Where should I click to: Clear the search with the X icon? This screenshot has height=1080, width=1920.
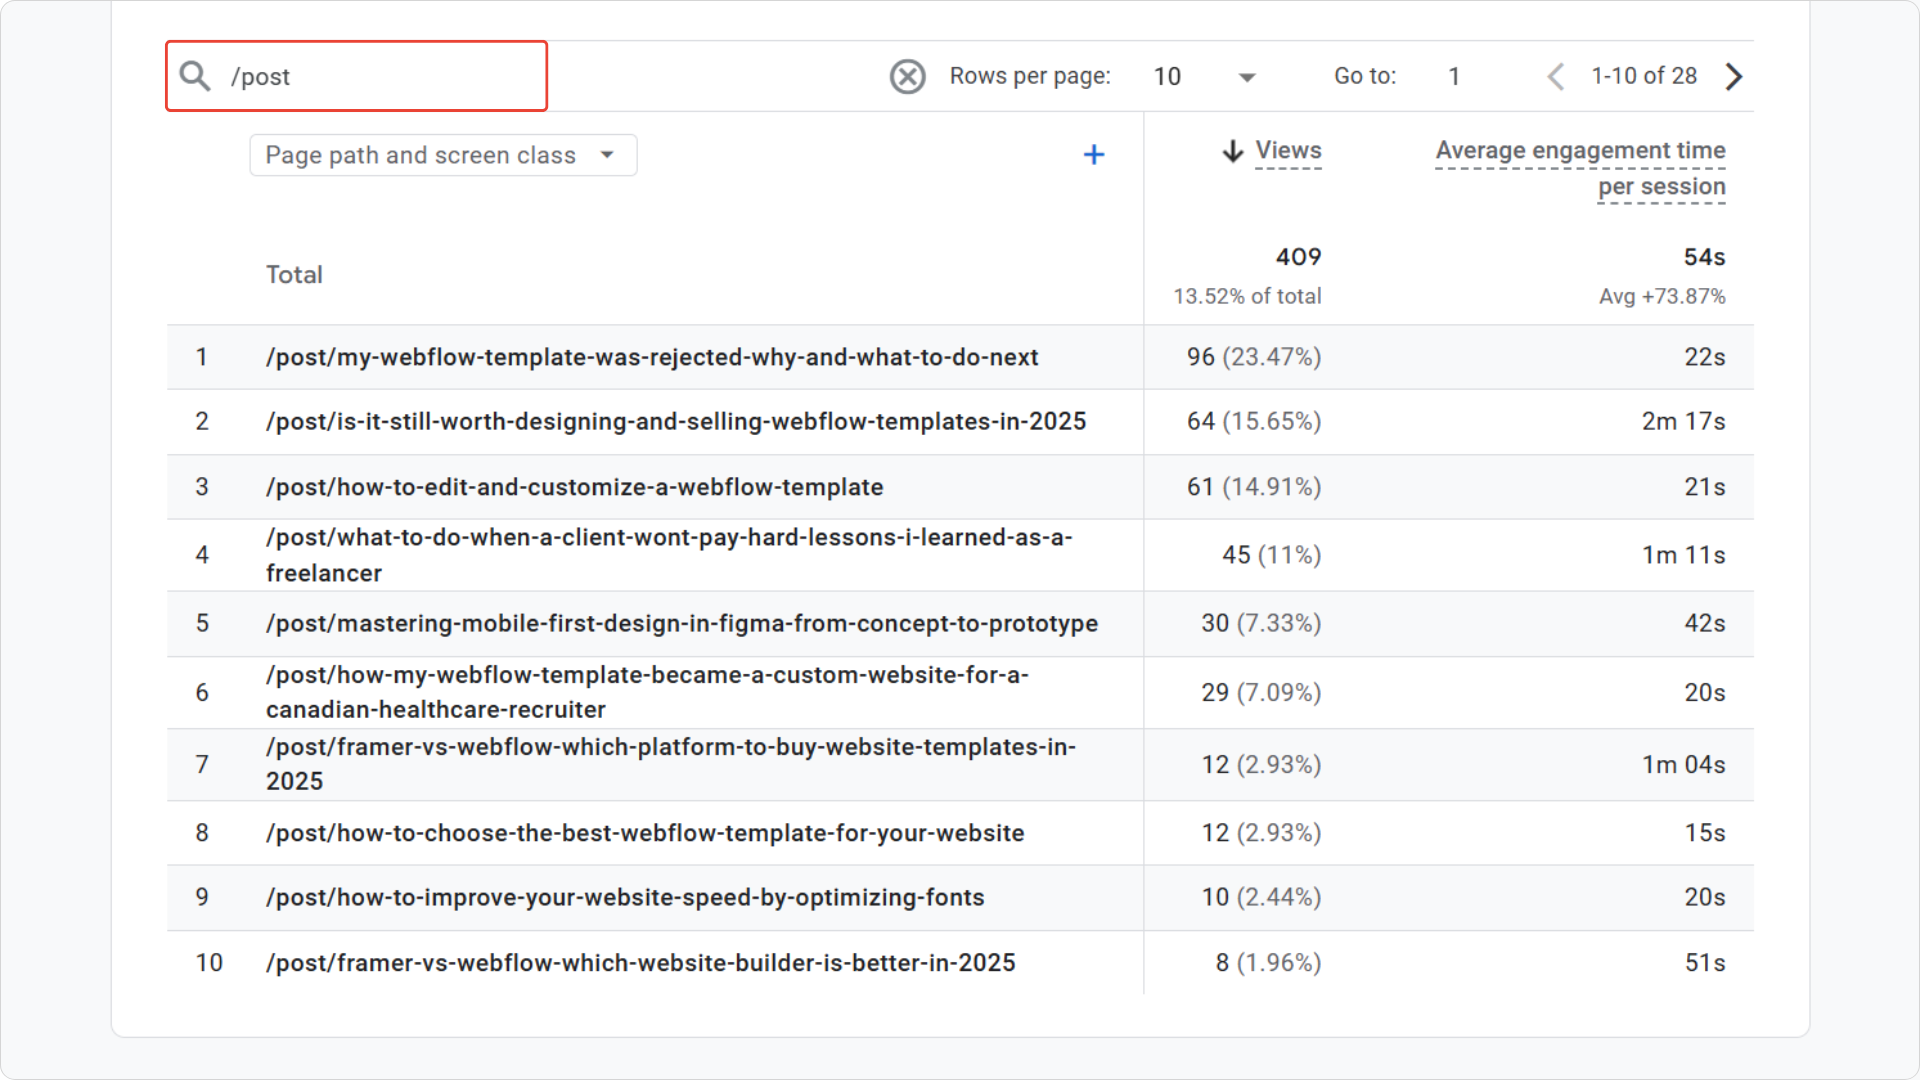click(x=907, y=76)
